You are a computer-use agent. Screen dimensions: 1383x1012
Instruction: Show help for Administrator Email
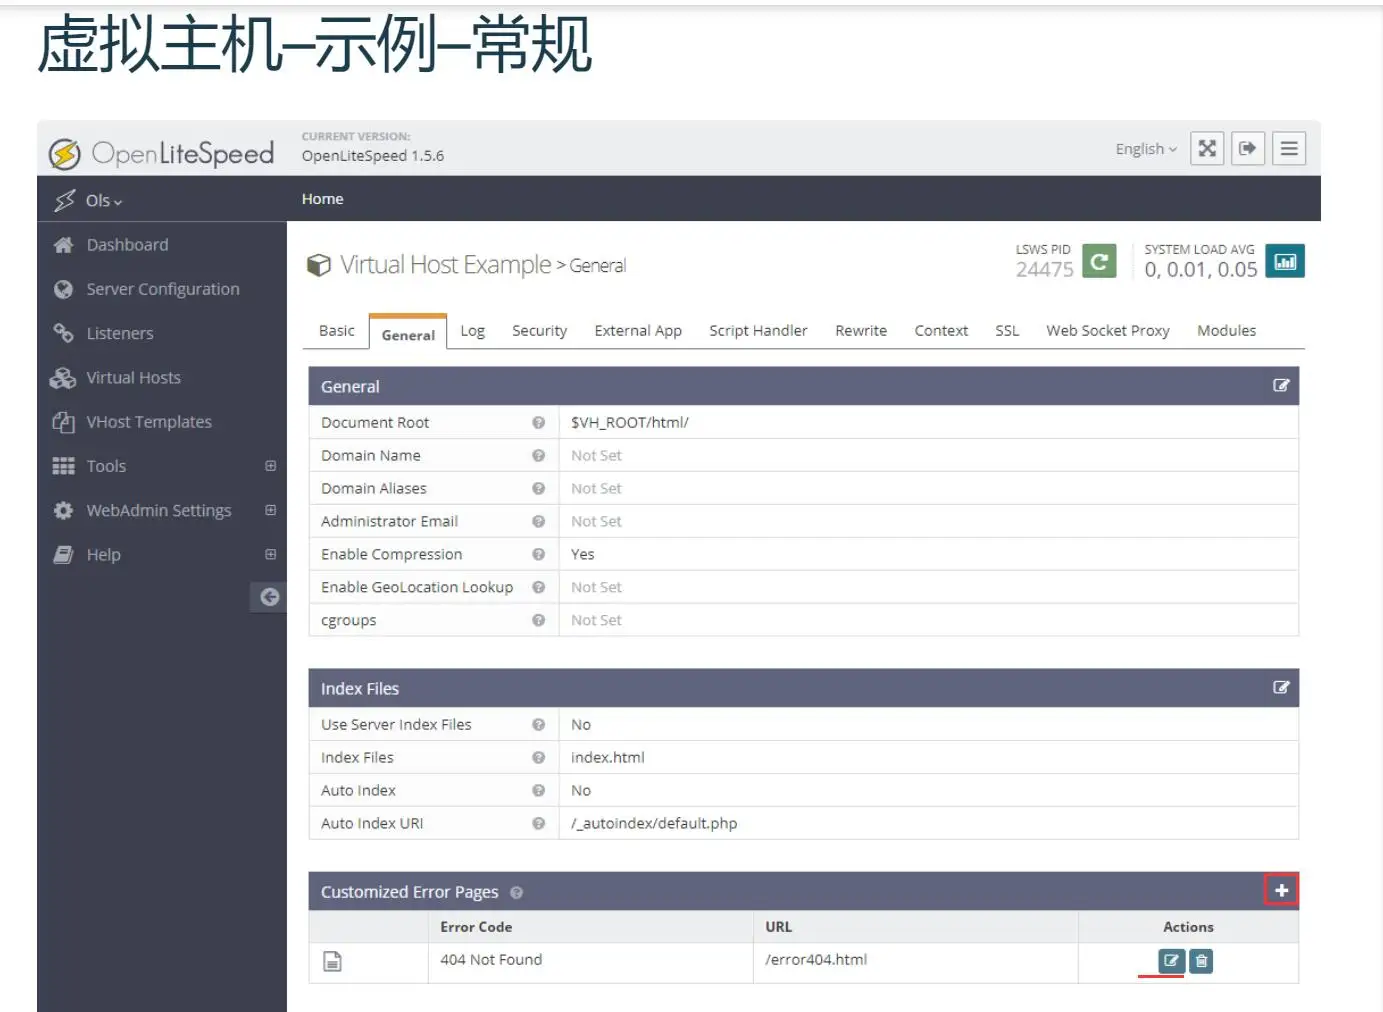(x=538, y=522)
